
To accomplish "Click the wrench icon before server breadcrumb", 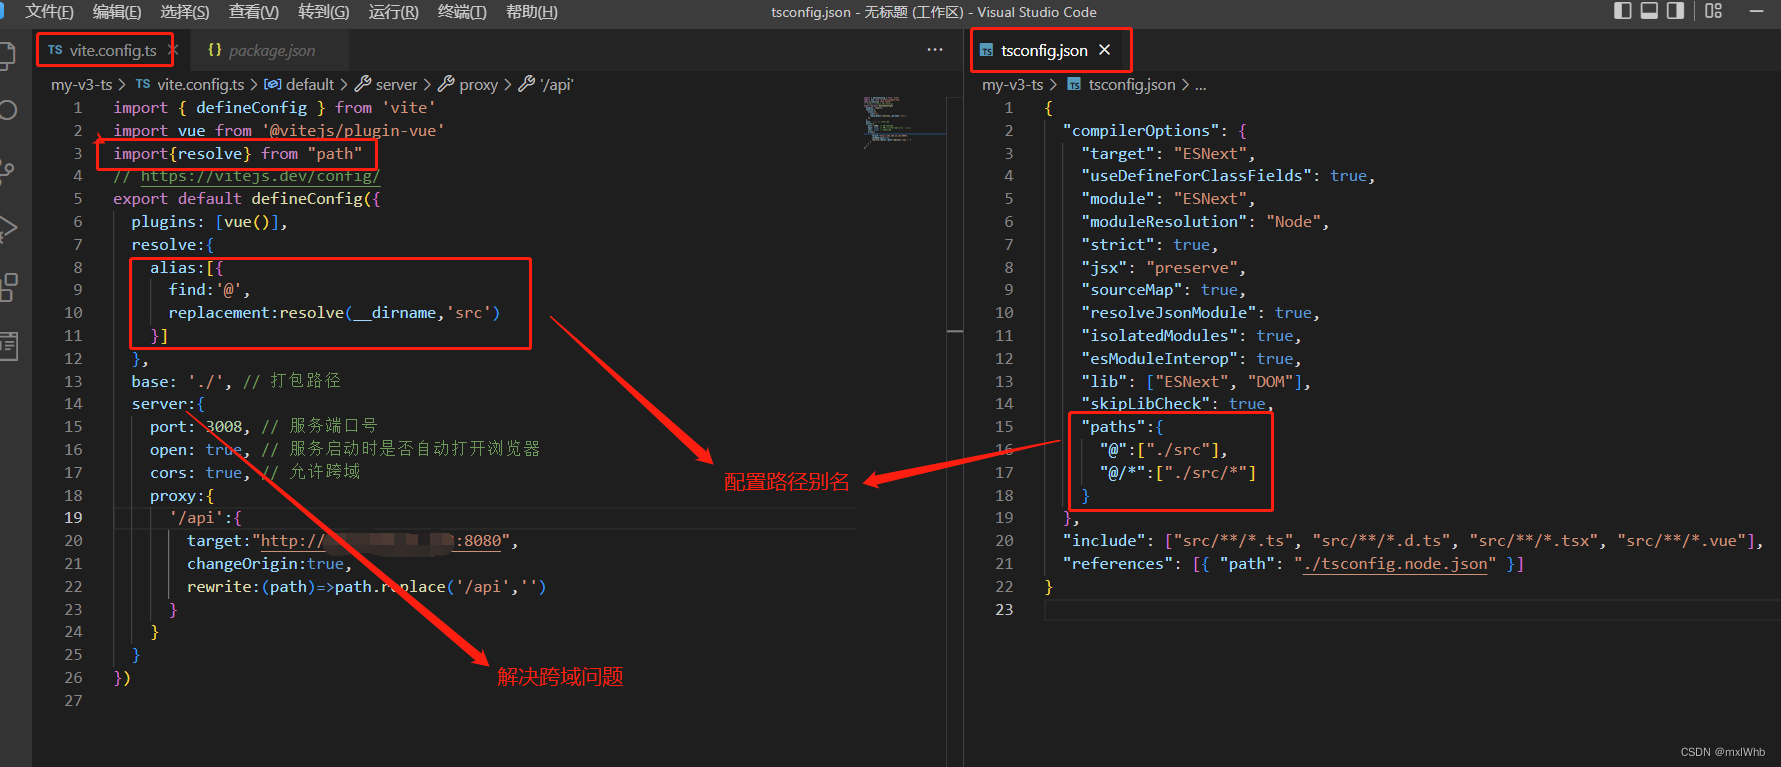I will (x=363, y=84).
